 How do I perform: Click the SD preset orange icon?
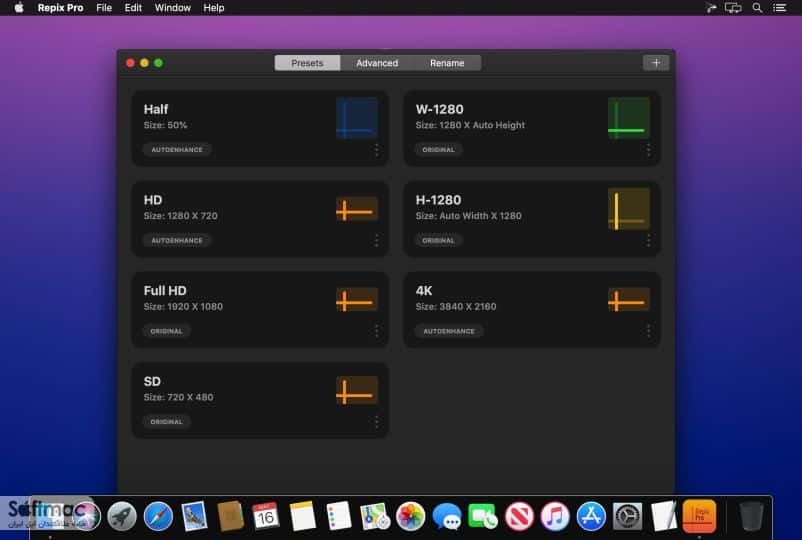[x=357, y=391]
